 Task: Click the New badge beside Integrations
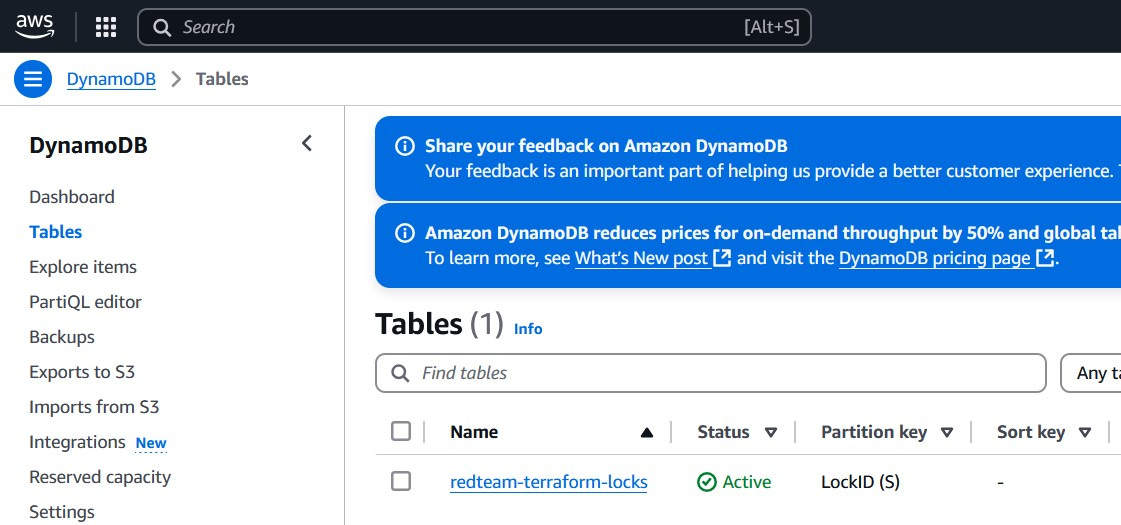[x=151, y=443]
